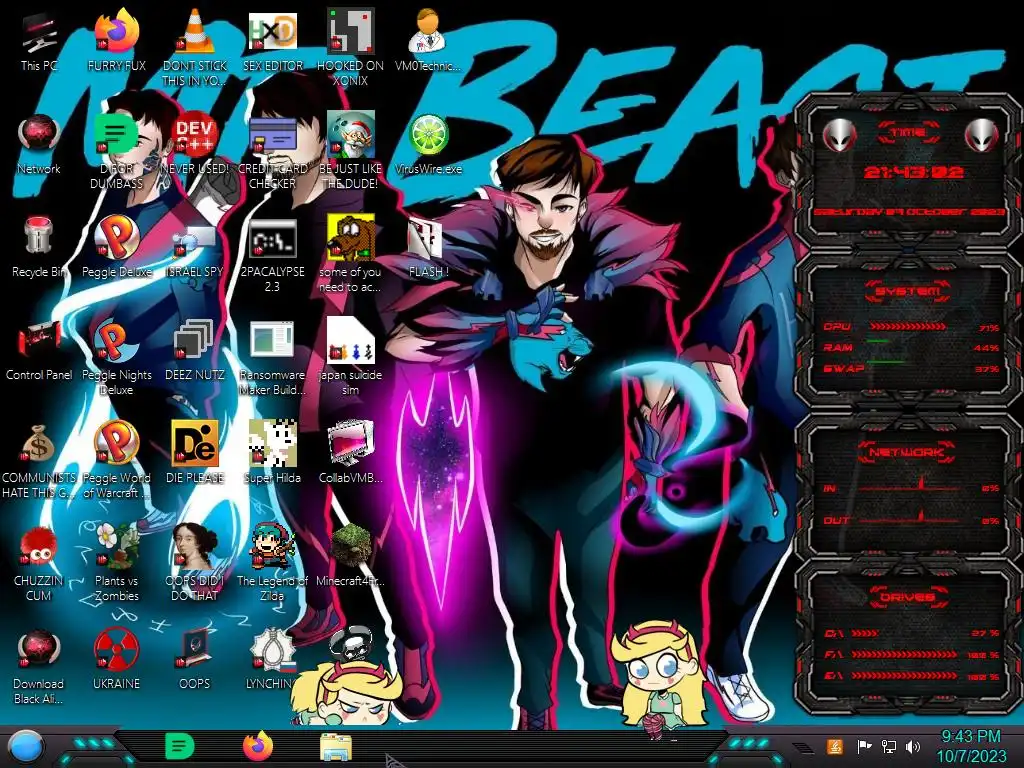Launch Peggle Nights Deluxe shortcut
The width and height of the screenshot is (1024, 768).
point(116,358)
